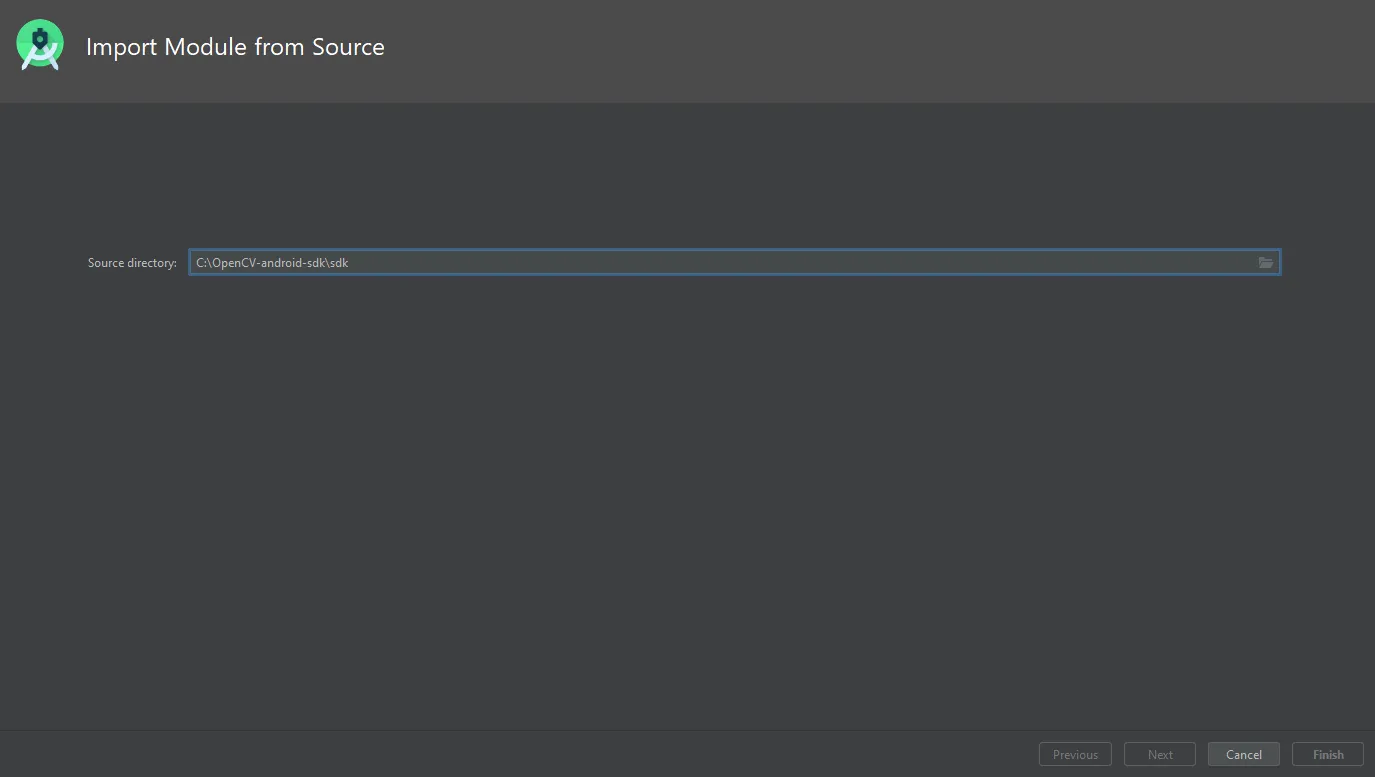The image size is (1375, 777).
Task: Click the "Source directory:" label
Action: [132, 263]
